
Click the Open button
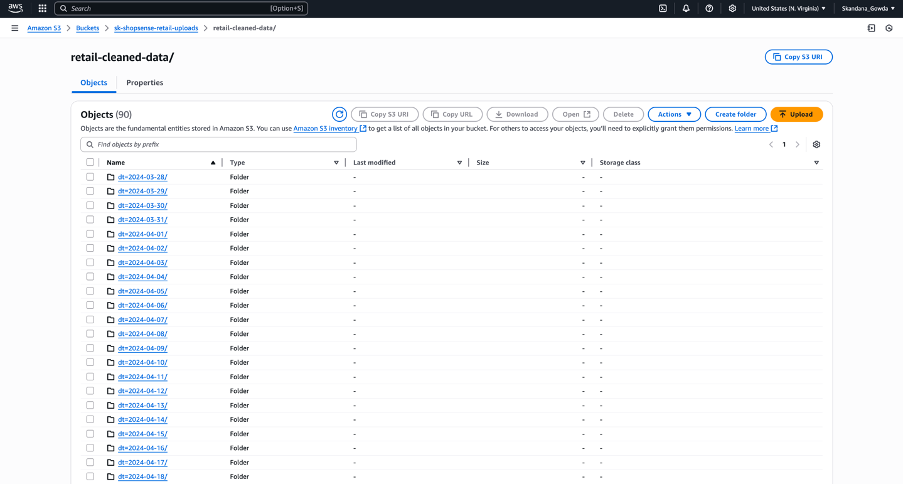pos(575,114)
